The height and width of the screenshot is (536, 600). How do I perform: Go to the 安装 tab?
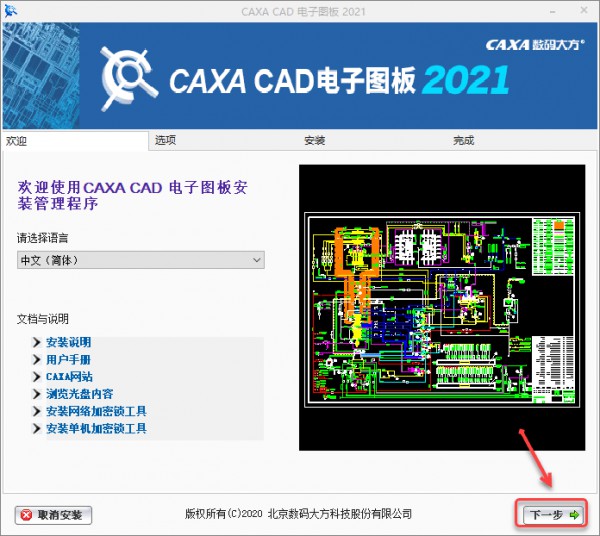click(315, 141)
